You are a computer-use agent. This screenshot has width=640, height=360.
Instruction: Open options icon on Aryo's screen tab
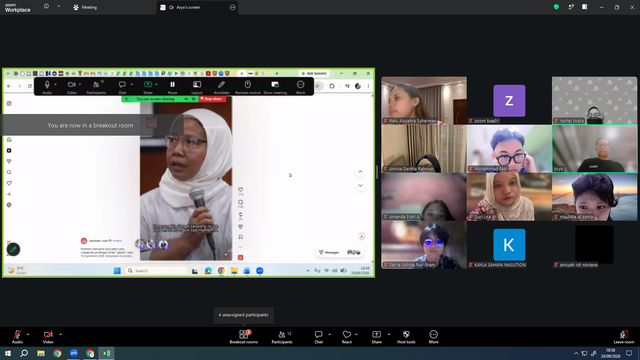tap(233, 7)
